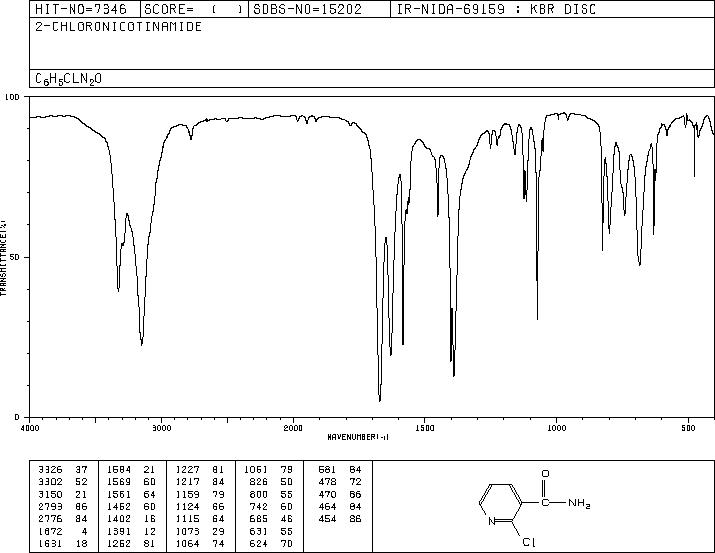715x553 pixels.
Task: Click the 631 wavenumber value
Action: pyautogui.click(x=259, y=532)
